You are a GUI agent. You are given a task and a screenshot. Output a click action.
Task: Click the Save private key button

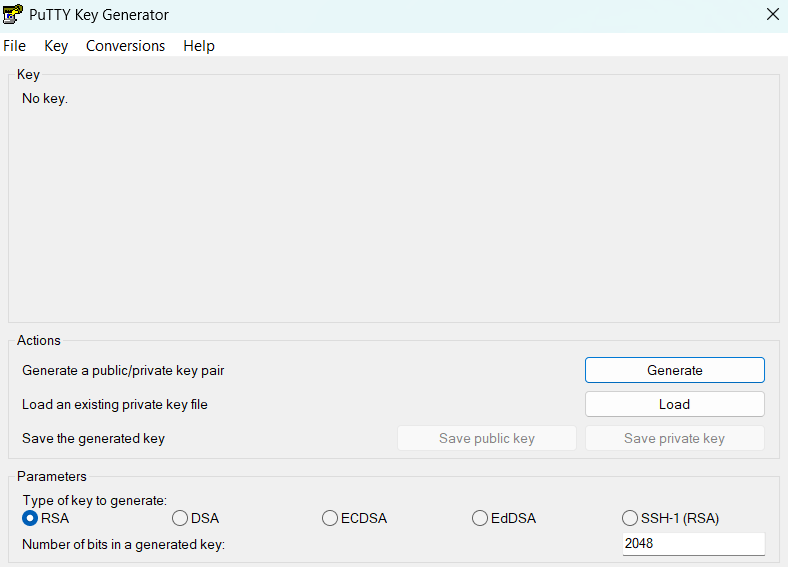click(x=674, y=438)
